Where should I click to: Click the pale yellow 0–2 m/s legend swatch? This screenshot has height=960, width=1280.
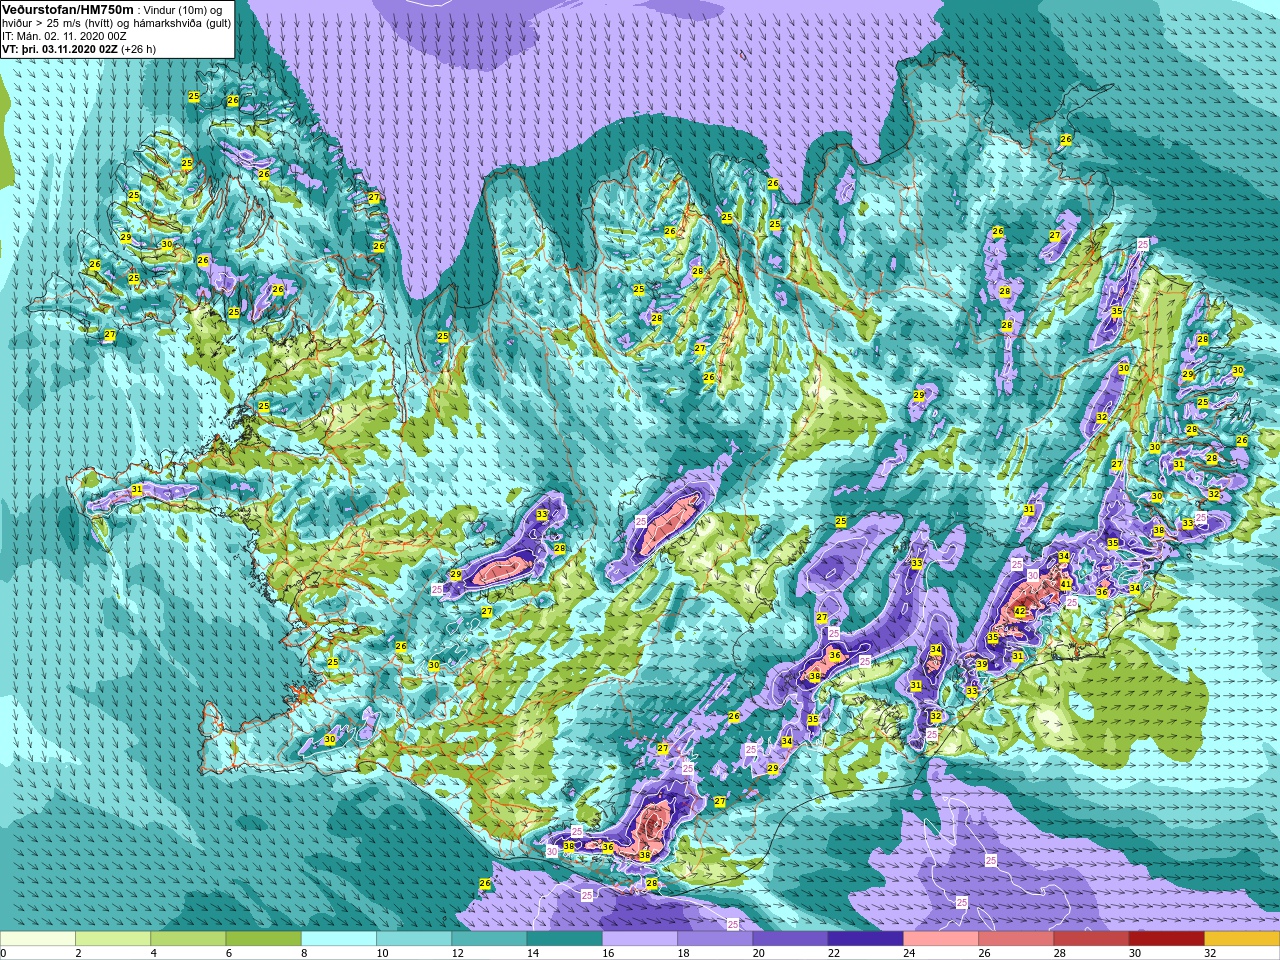[38, 939]
